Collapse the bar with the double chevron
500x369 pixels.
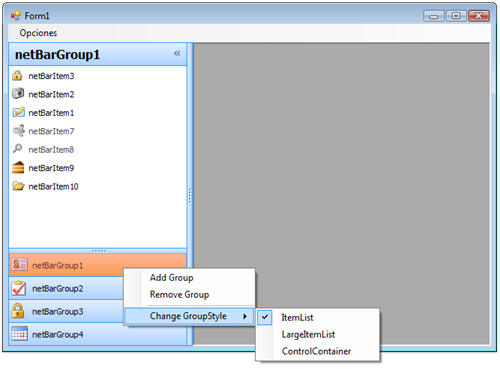[177, 53]
